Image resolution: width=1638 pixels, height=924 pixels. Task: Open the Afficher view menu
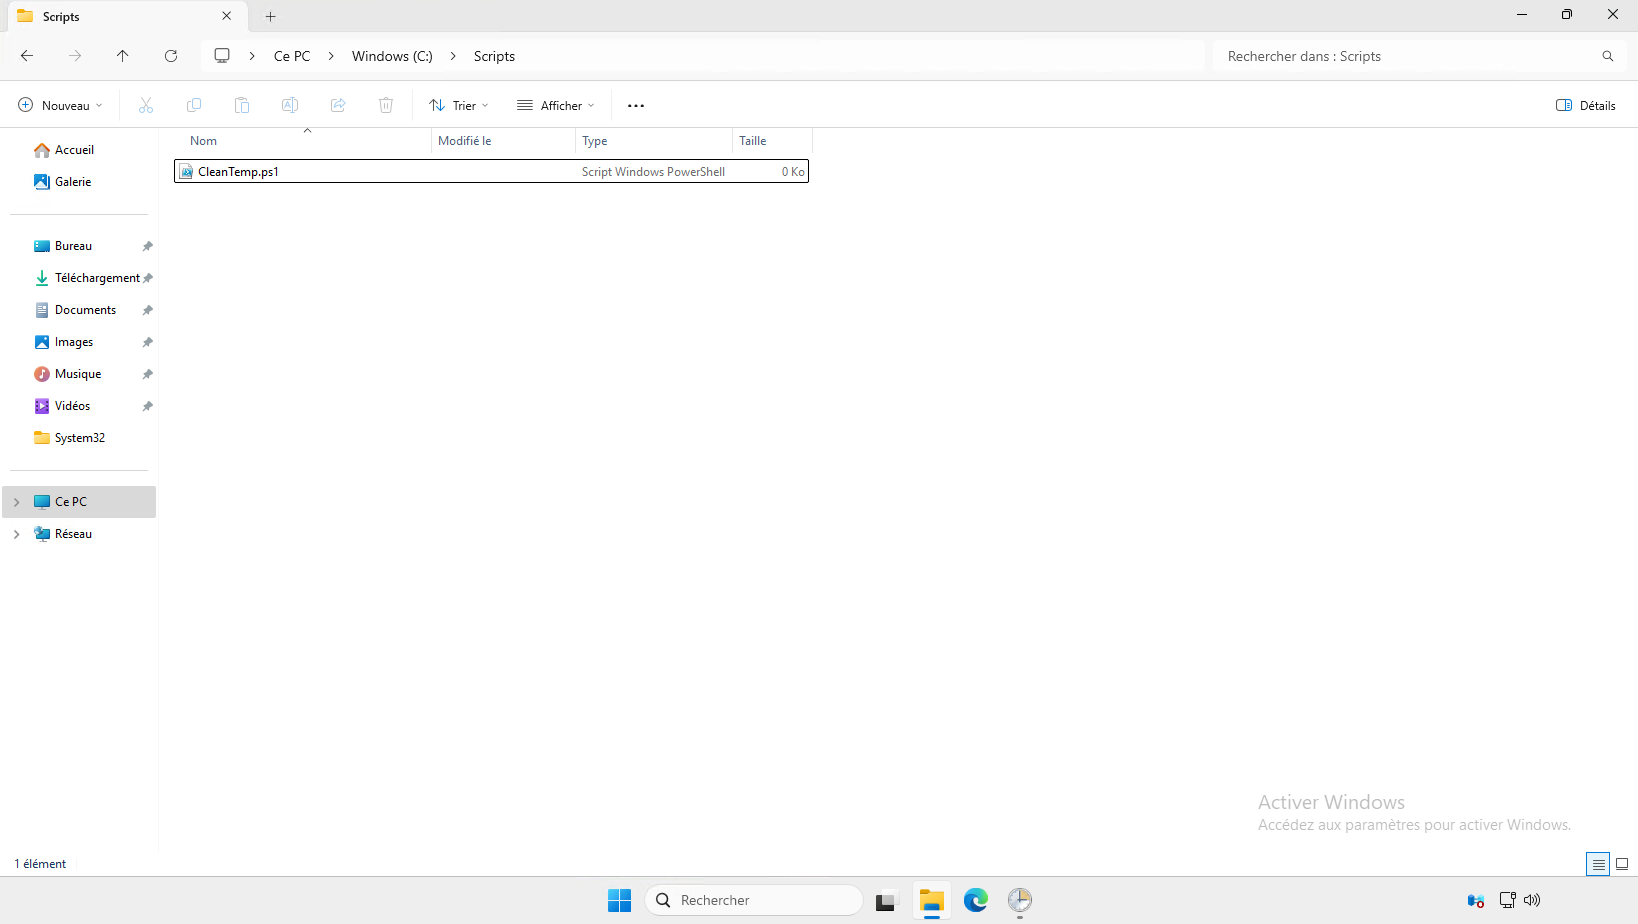[x=556, y=106]
